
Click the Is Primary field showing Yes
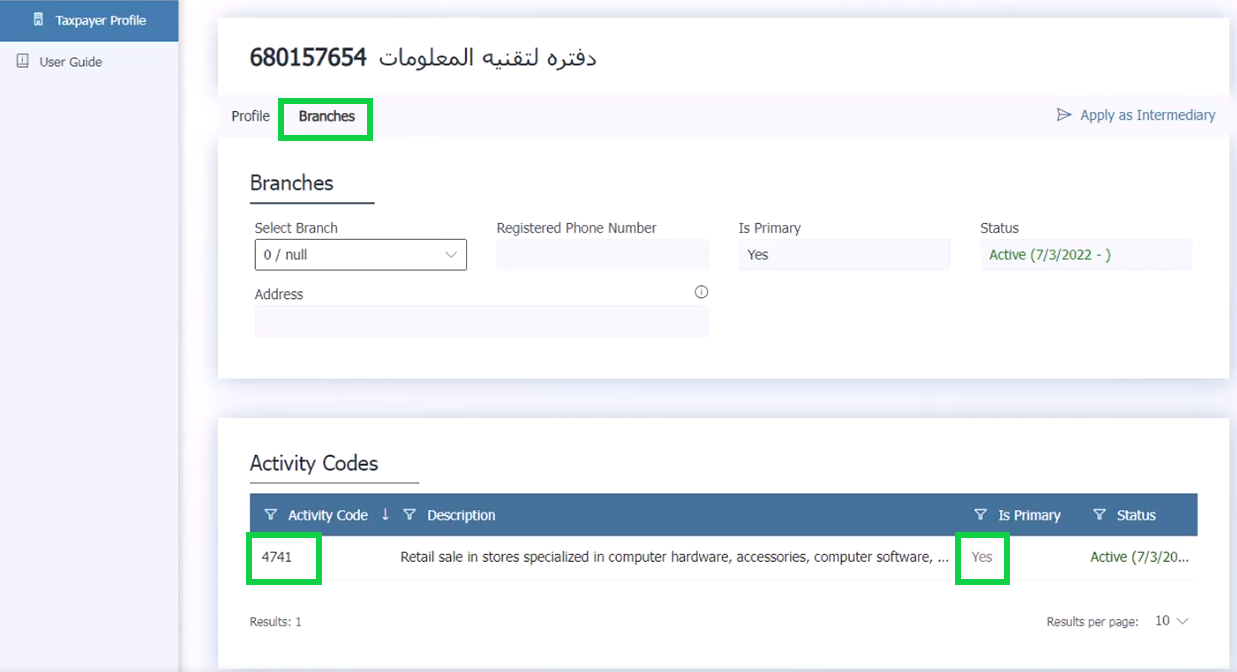click(x=844, y=255)
